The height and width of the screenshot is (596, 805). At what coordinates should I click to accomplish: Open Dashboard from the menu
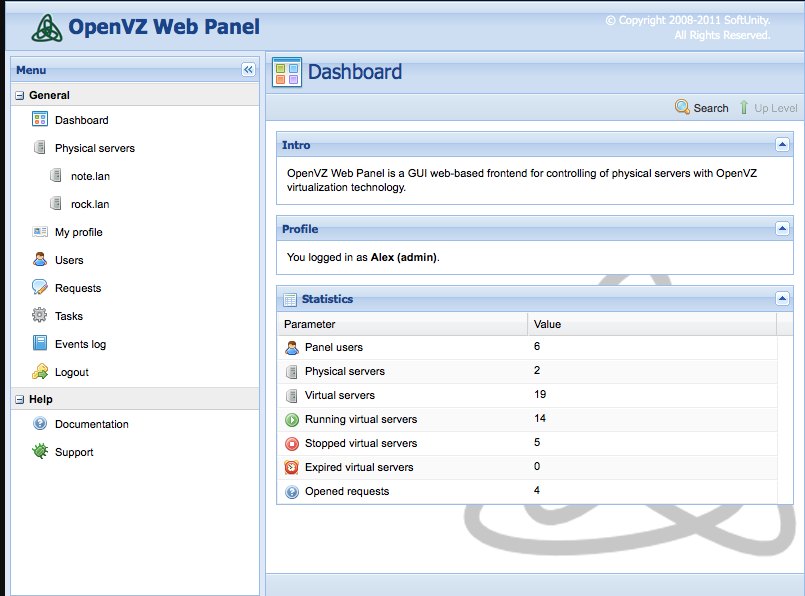pyautogui.click(x=82, y=120)
